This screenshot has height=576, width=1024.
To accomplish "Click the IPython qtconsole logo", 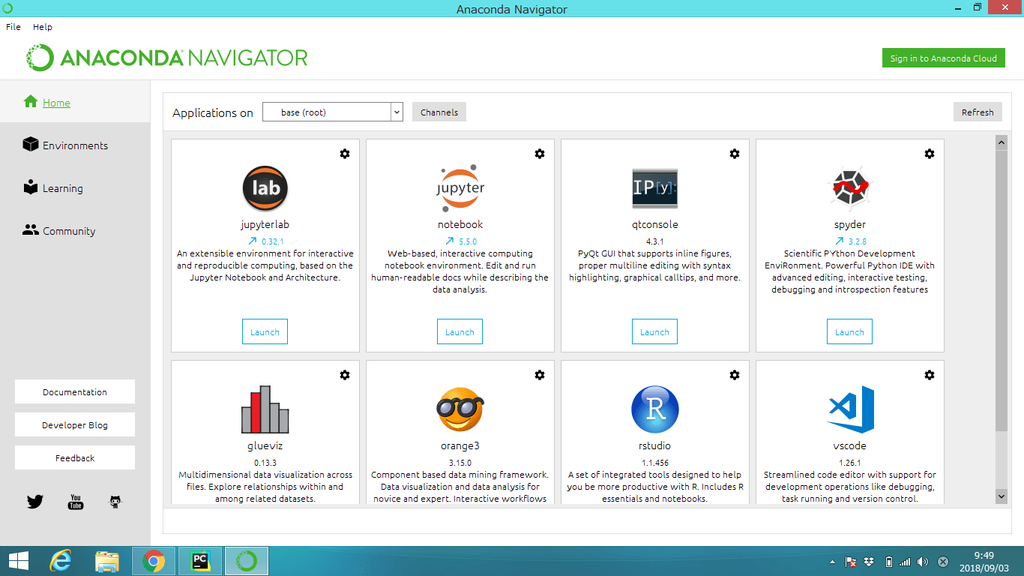I will [x=655, y=188].
